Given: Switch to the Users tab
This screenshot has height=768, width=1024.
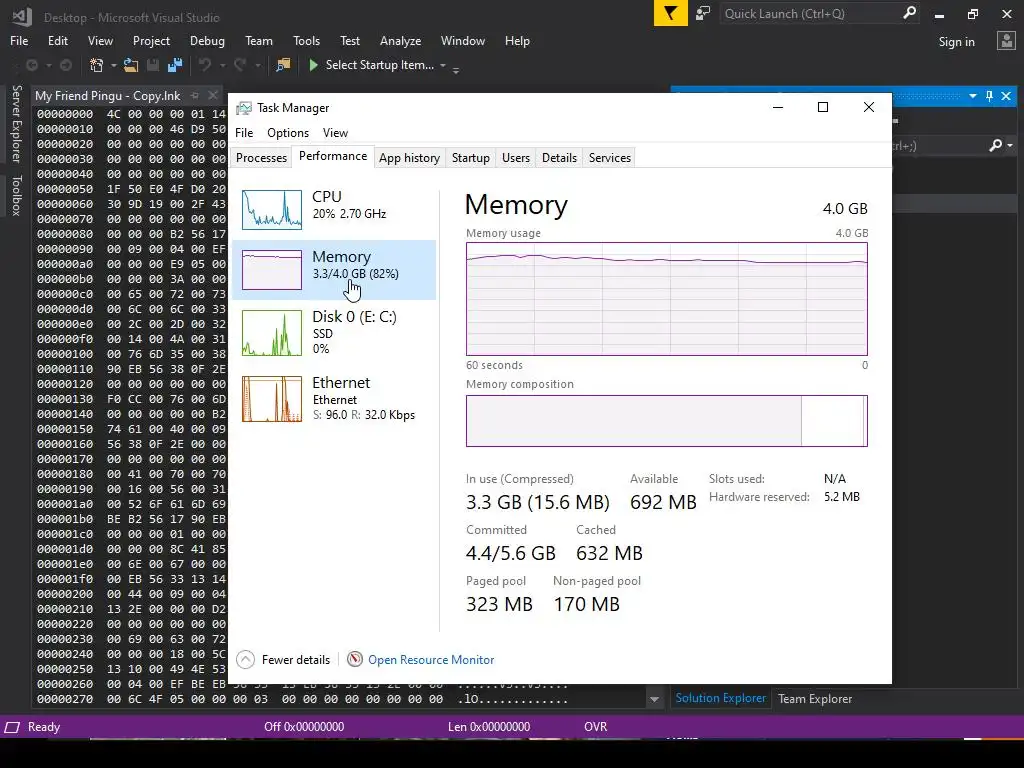Looking at the screenshot, I should pyautogui.click(x=515, y=157).
